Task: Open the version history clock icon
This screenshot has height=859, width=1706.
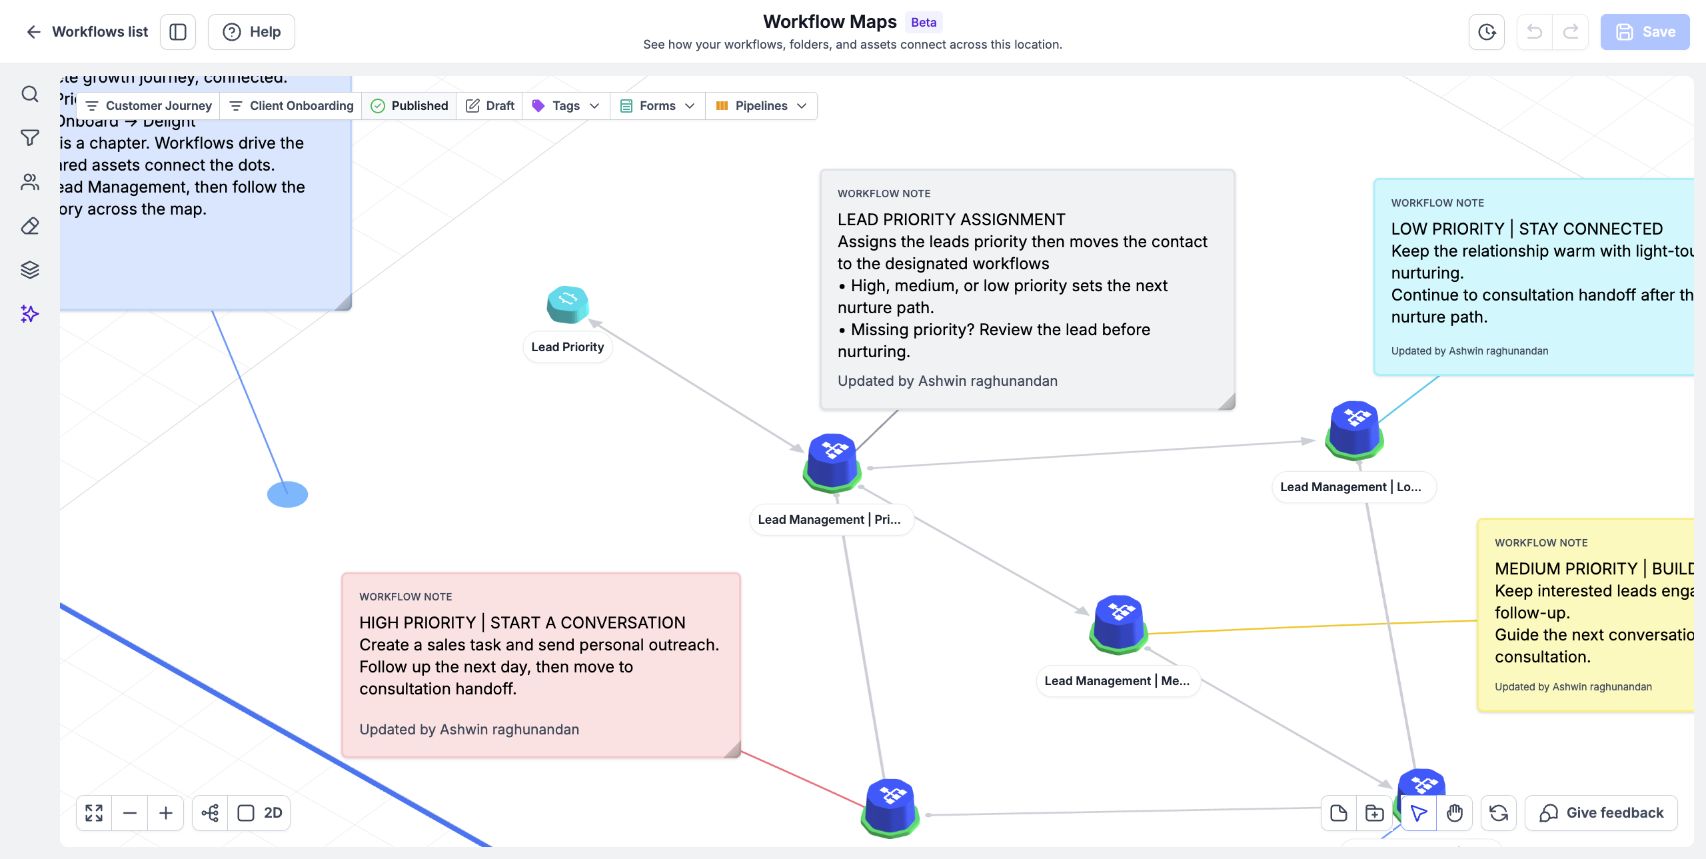Action: click(x=1487, y=32)
